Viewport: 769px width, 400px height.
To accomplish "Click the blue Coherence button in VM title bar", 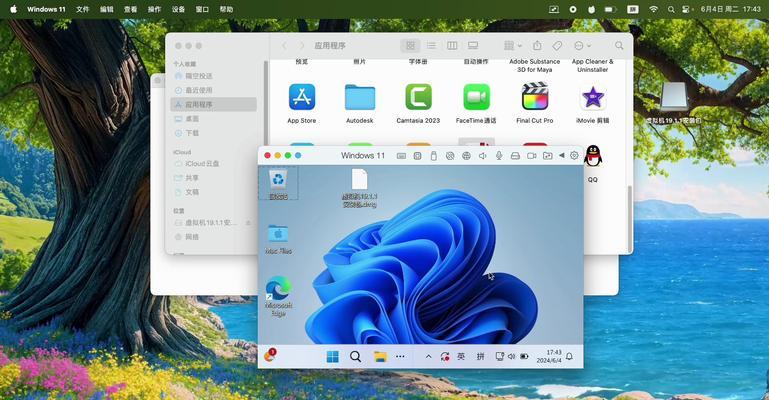I will tap(298, 155).
